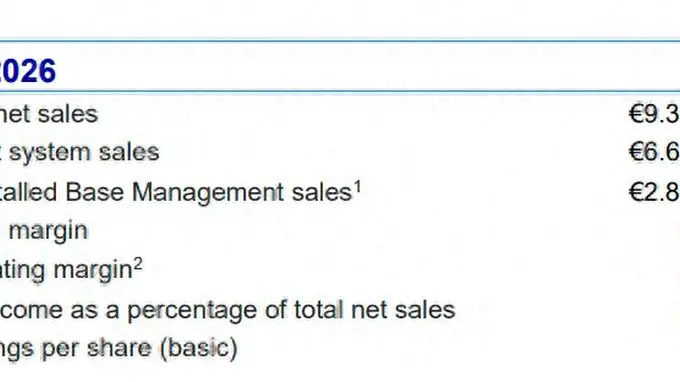The image size is (680, 382).
Task: Click the partial word "talled" before Base
Action: pyautogui.click(x=29, y=192)
